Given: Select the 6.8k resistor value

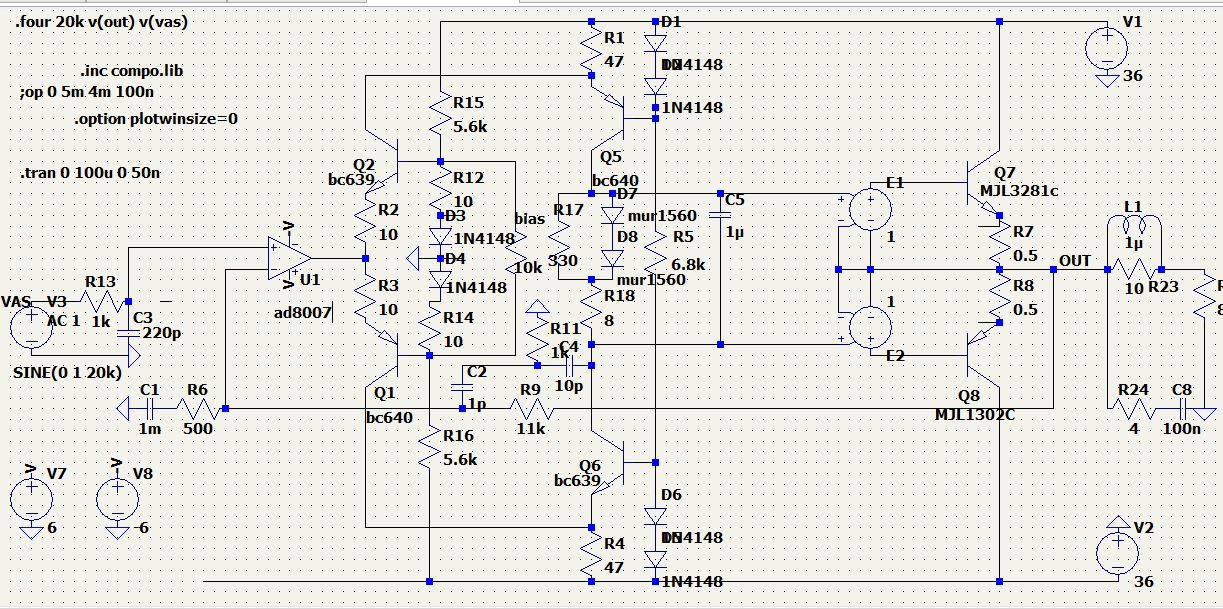Looking at the screenshot, I should tap(689, 265).
